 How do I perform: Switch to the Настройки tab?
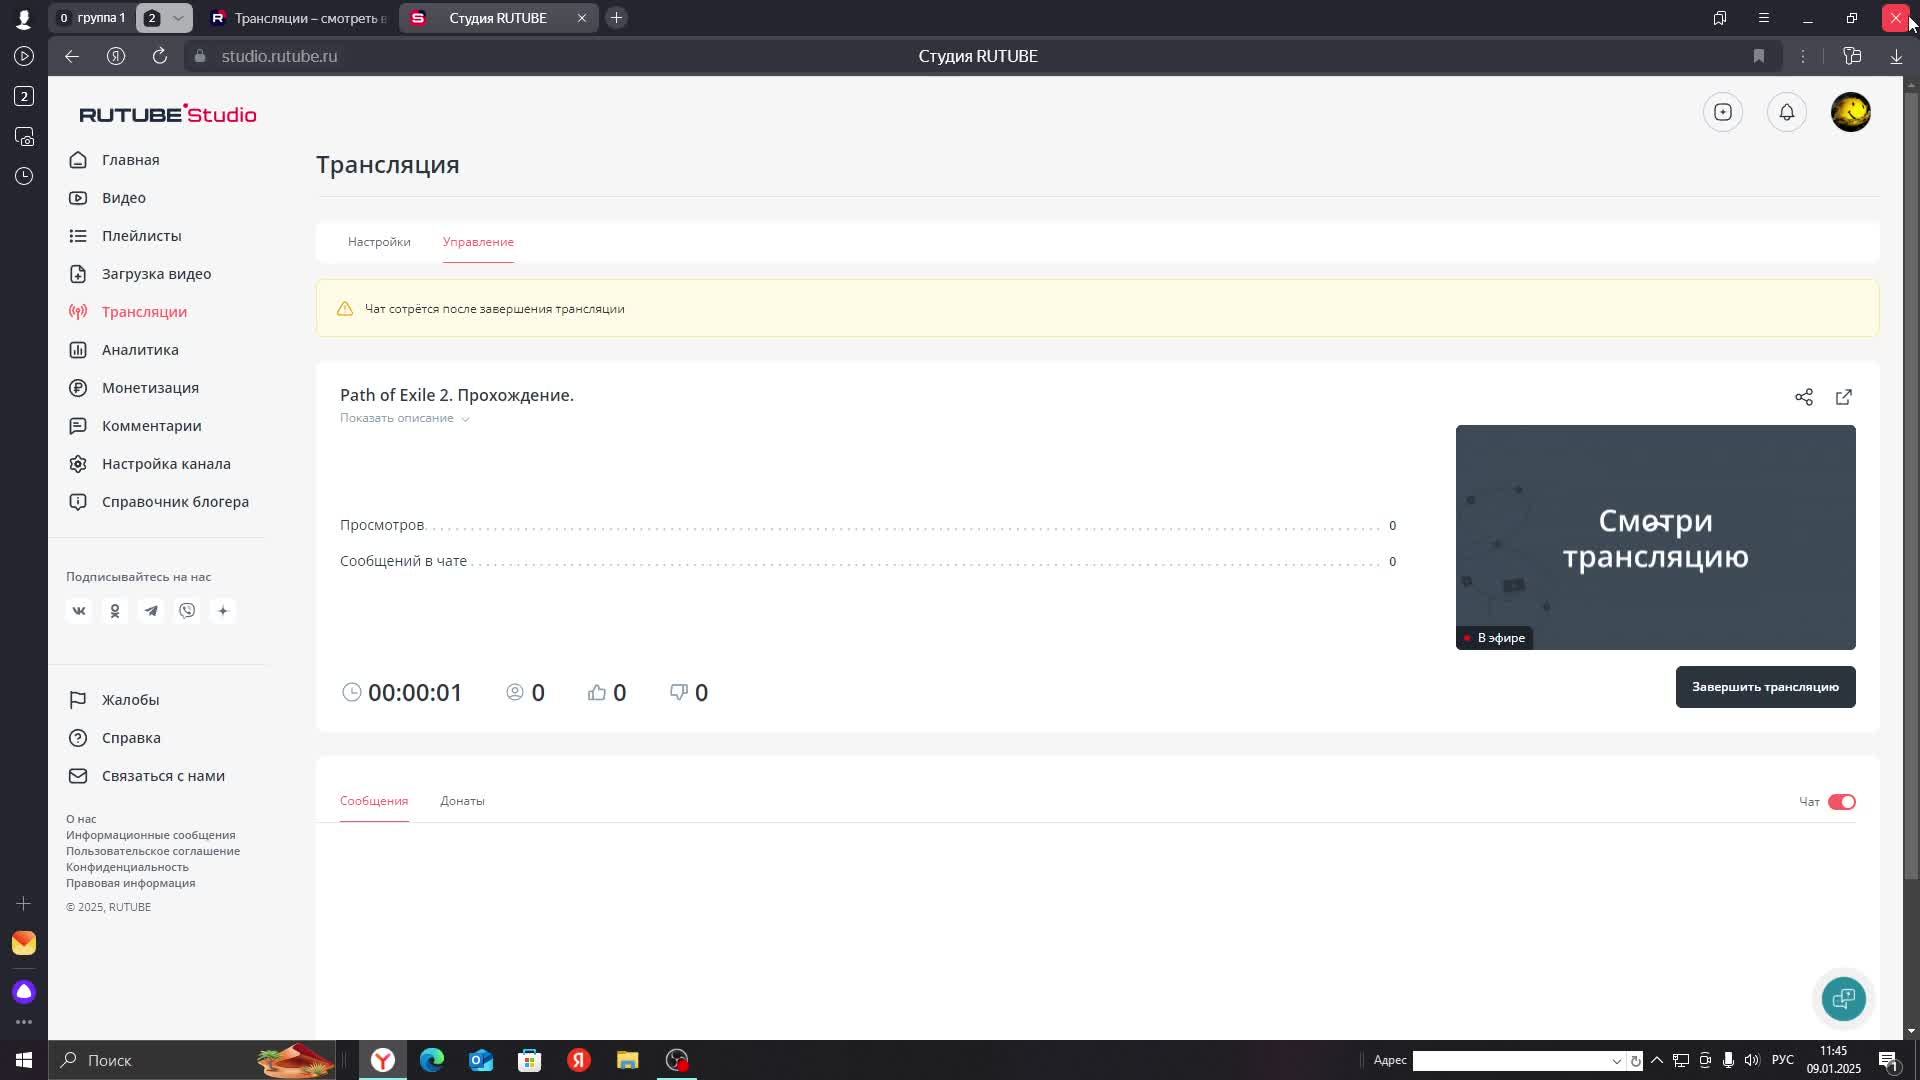coord(379,242)
